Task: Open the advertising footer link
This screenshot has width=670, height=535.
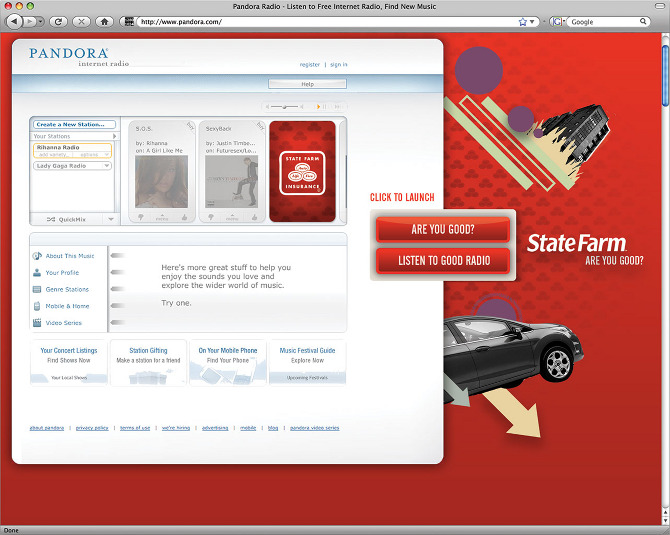Action: click(215, 428)
